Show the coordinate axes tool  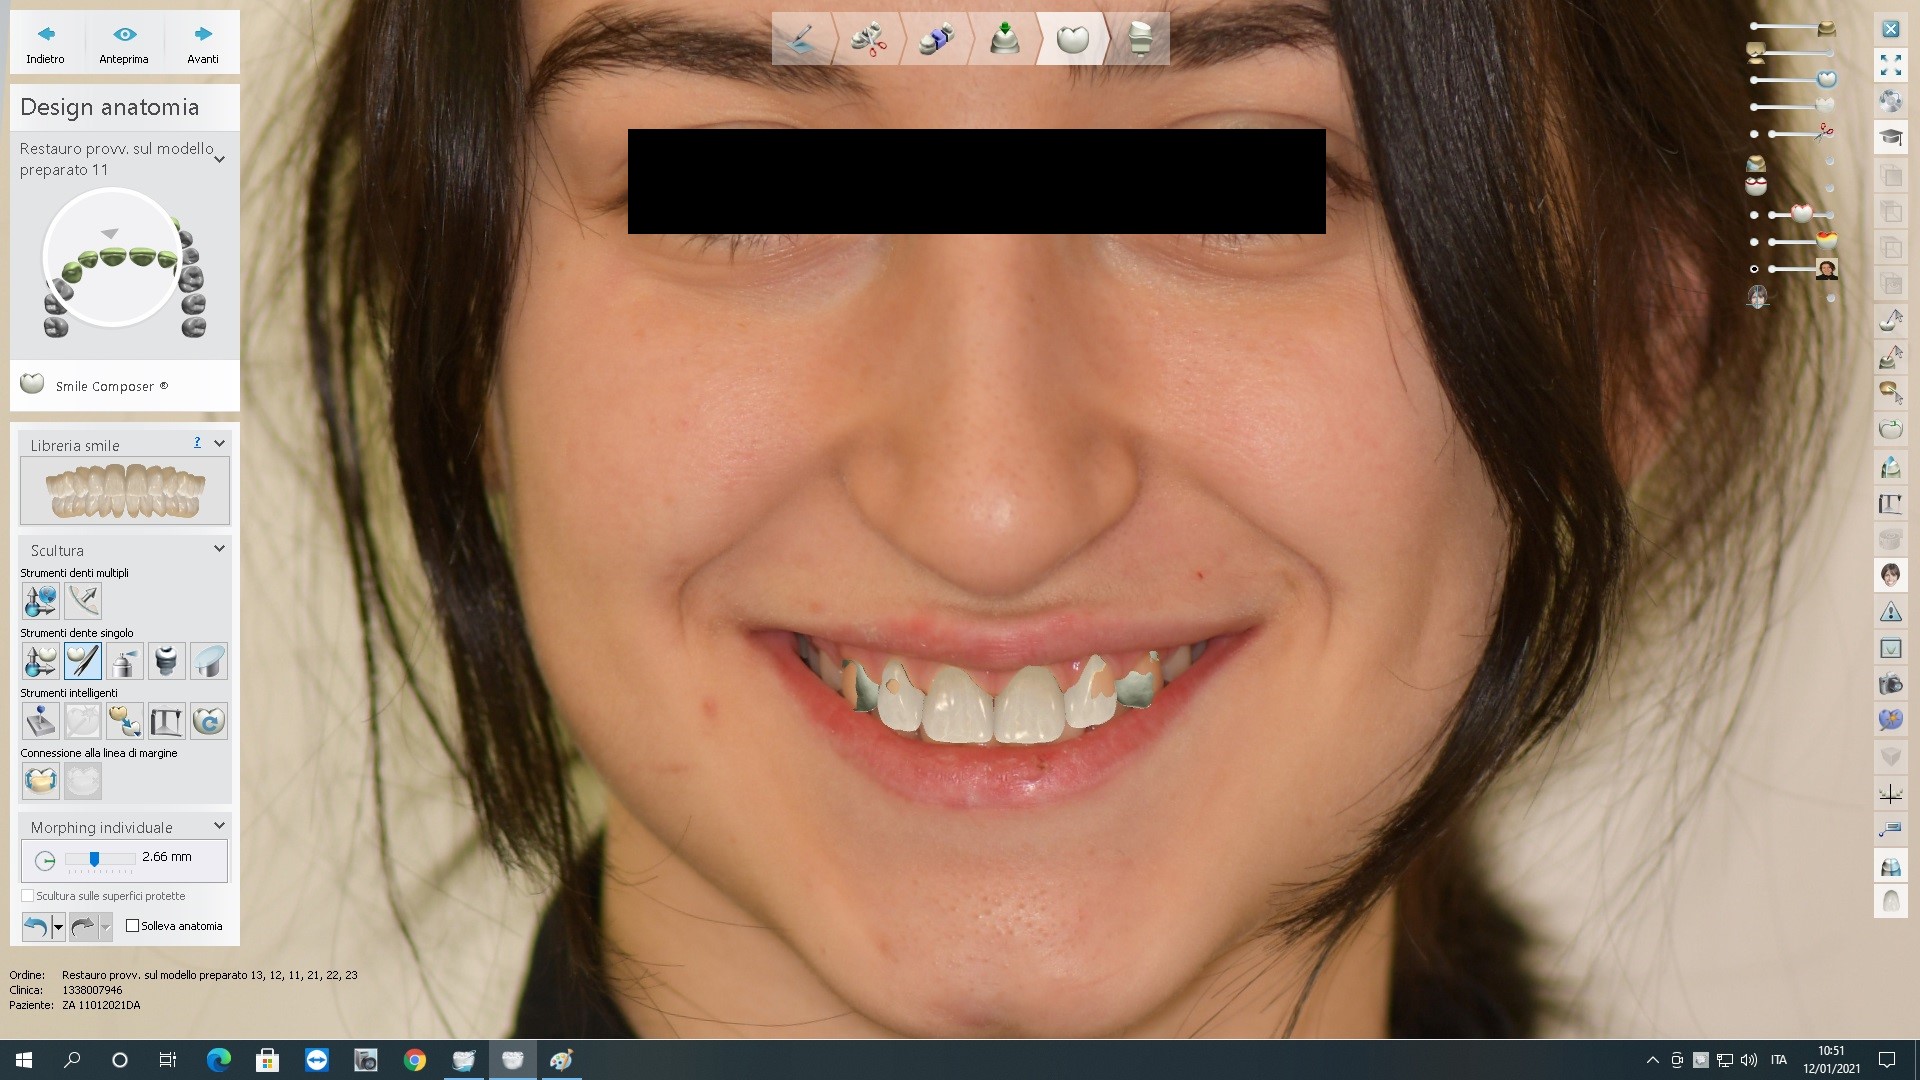(1890, 795)
